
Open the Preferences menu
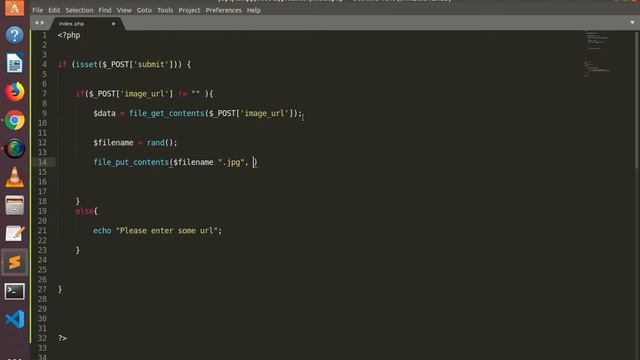[223, 10]
